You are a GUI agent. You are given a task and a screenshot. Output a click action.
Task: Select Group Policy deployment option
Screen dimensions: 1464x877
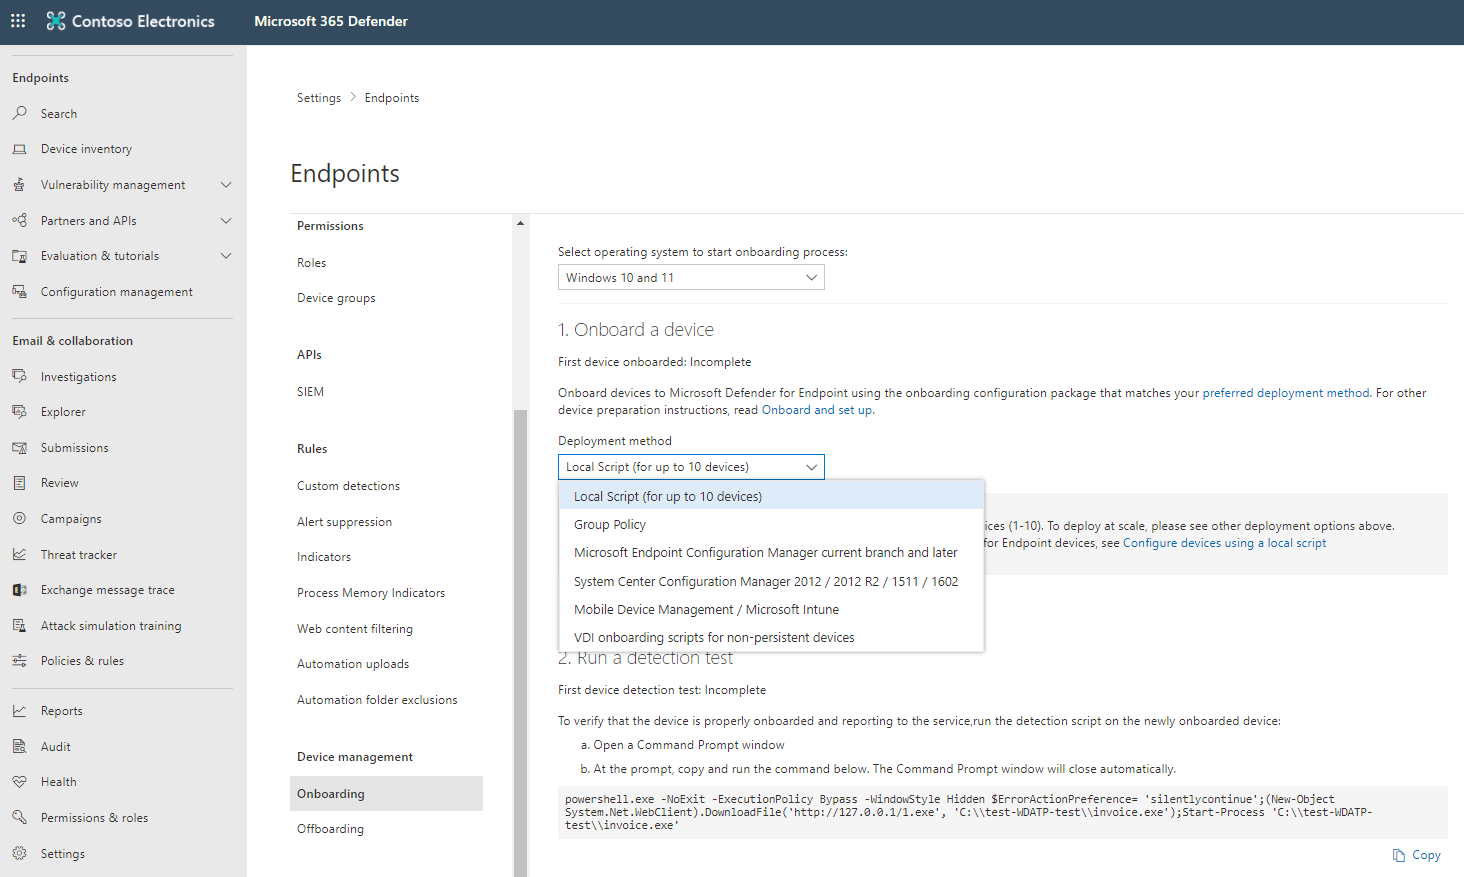pyautogui.click(x=771, y=524)
